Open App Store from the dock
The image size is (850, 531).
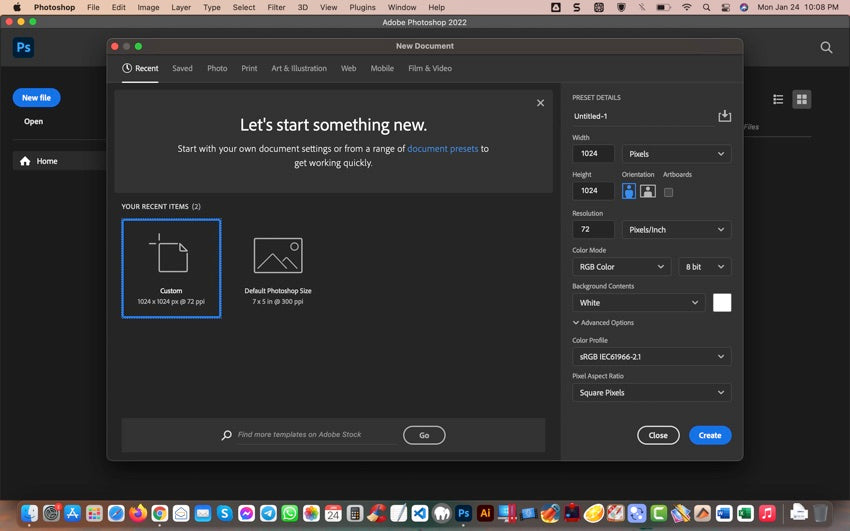pos(73,513)
